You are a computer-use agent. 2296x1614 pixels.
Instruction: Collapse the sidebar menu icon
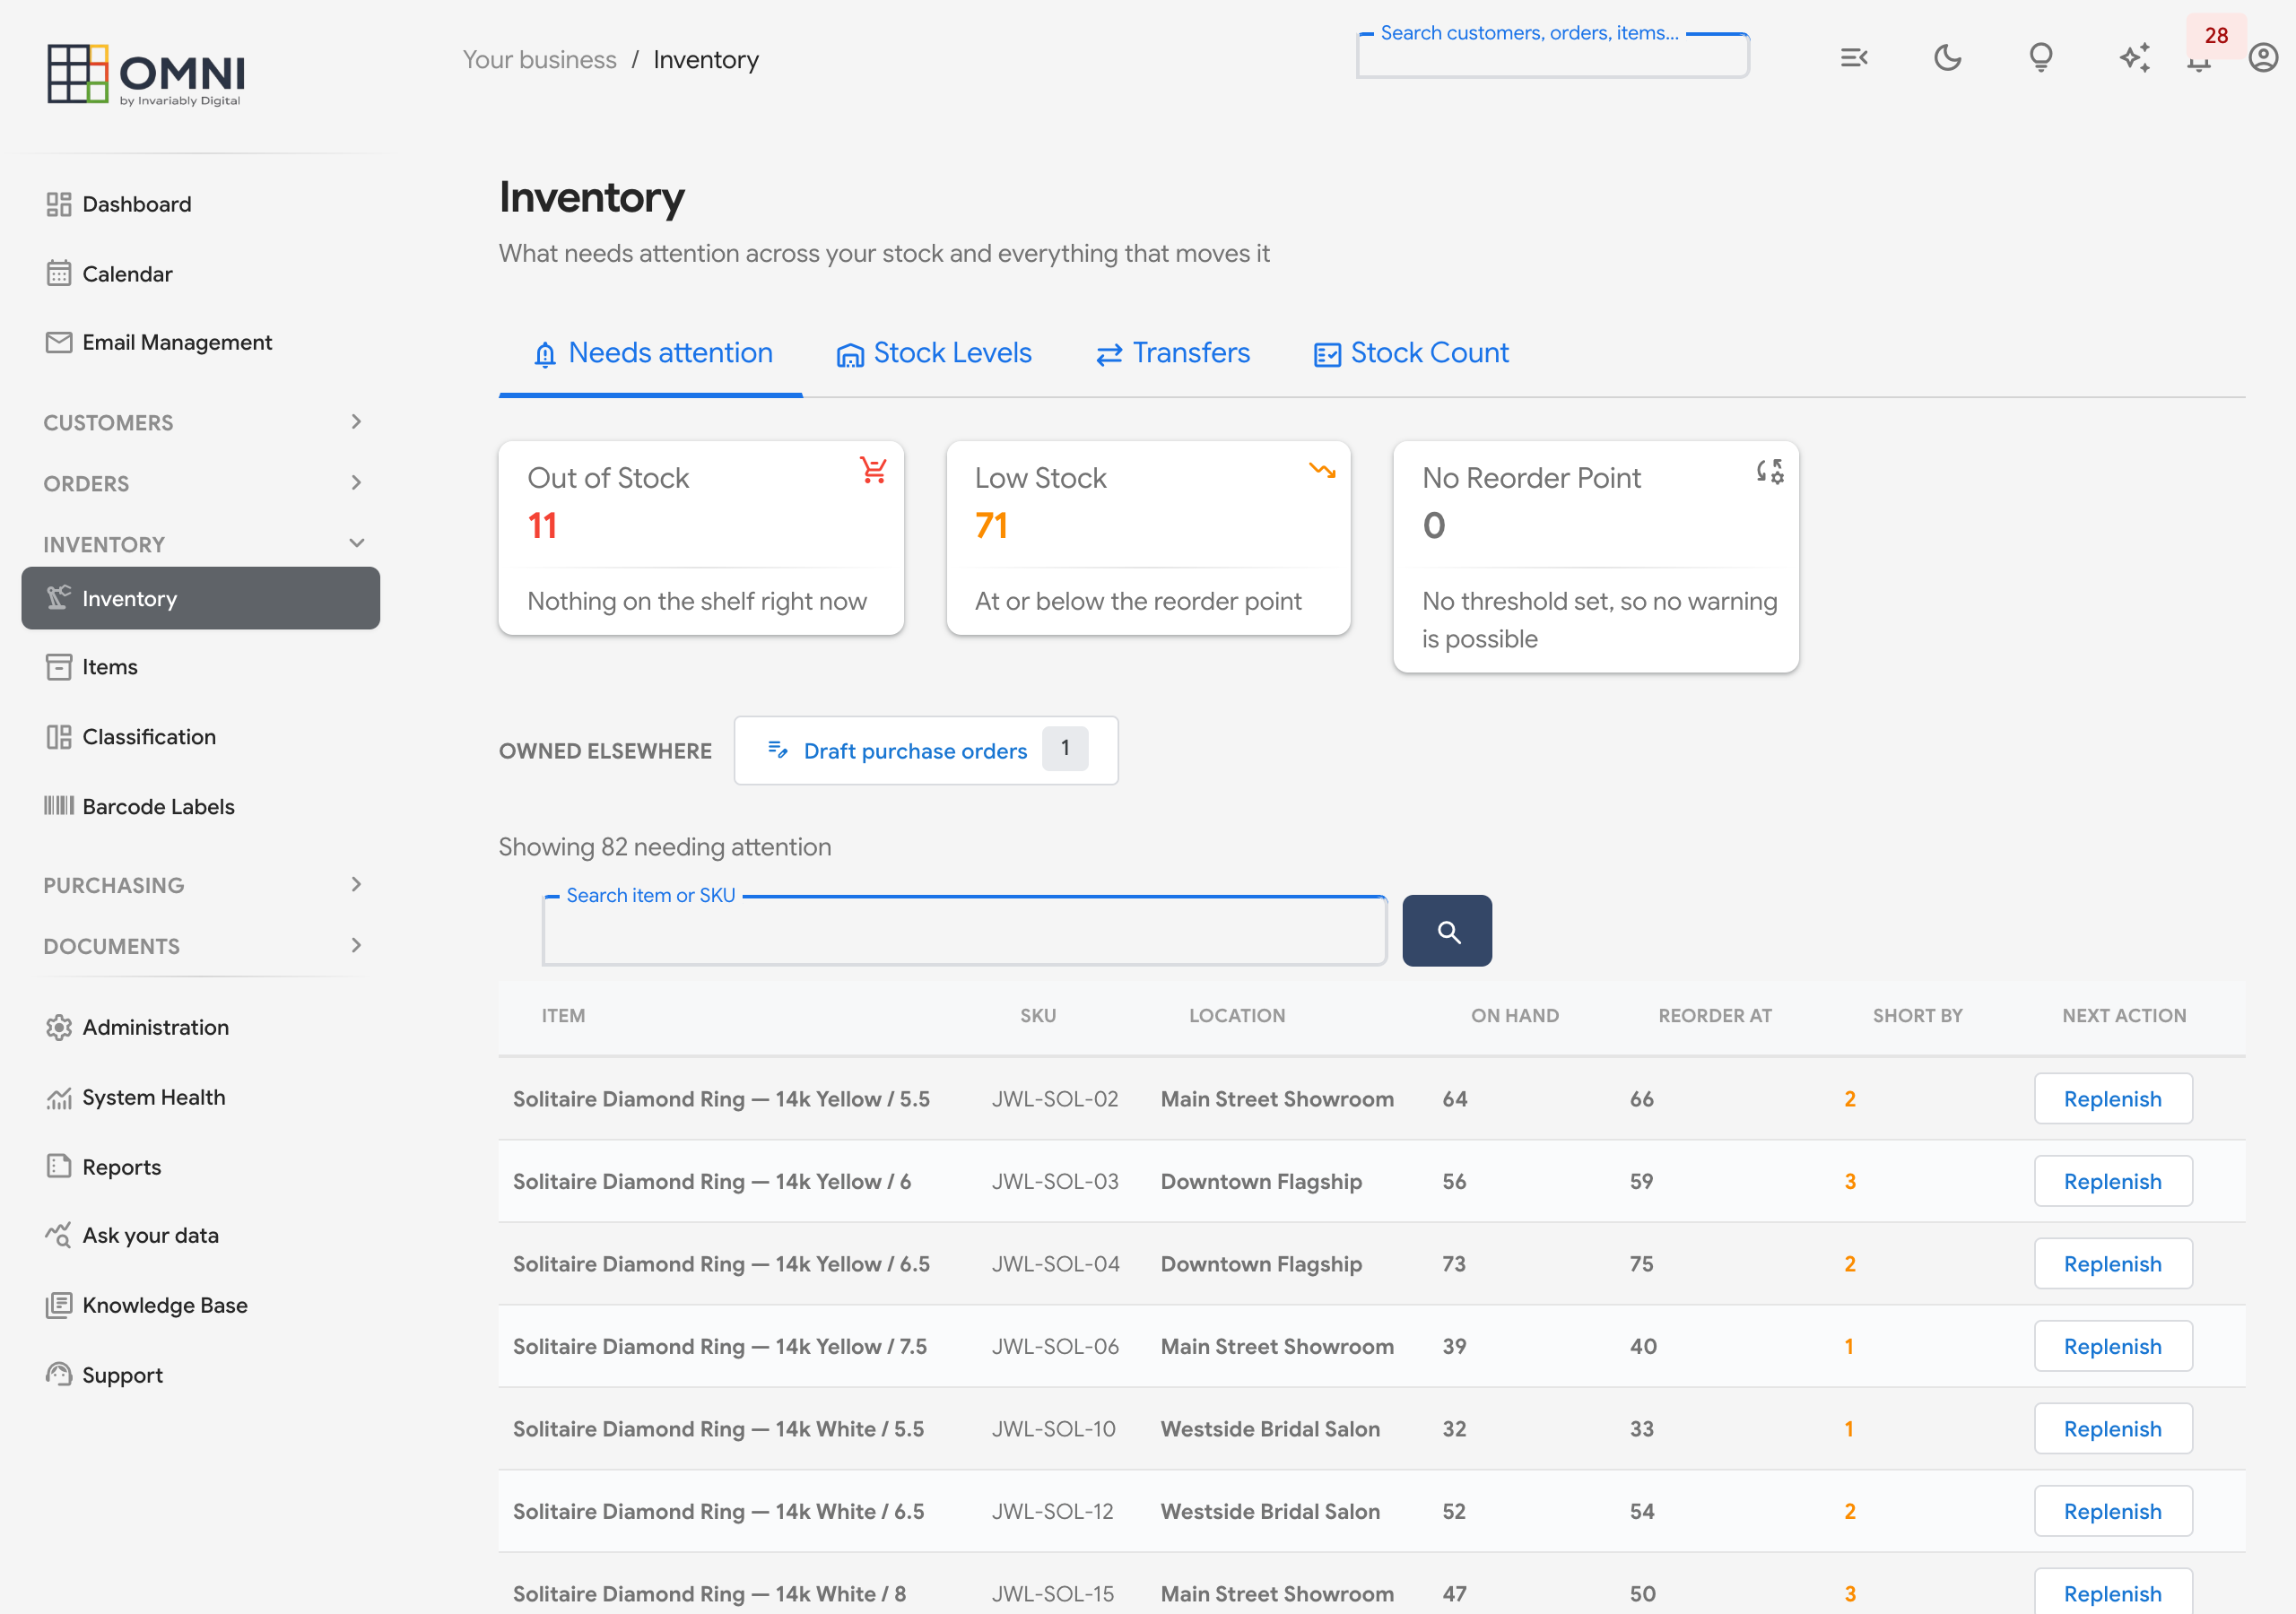point(1854,58)
